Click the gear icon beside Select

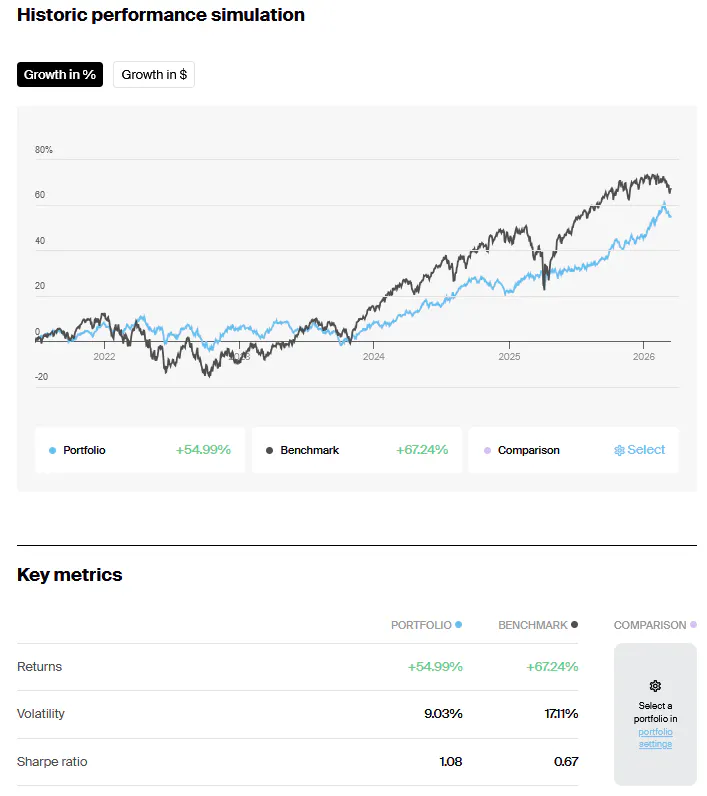click(x=619, y=450)
